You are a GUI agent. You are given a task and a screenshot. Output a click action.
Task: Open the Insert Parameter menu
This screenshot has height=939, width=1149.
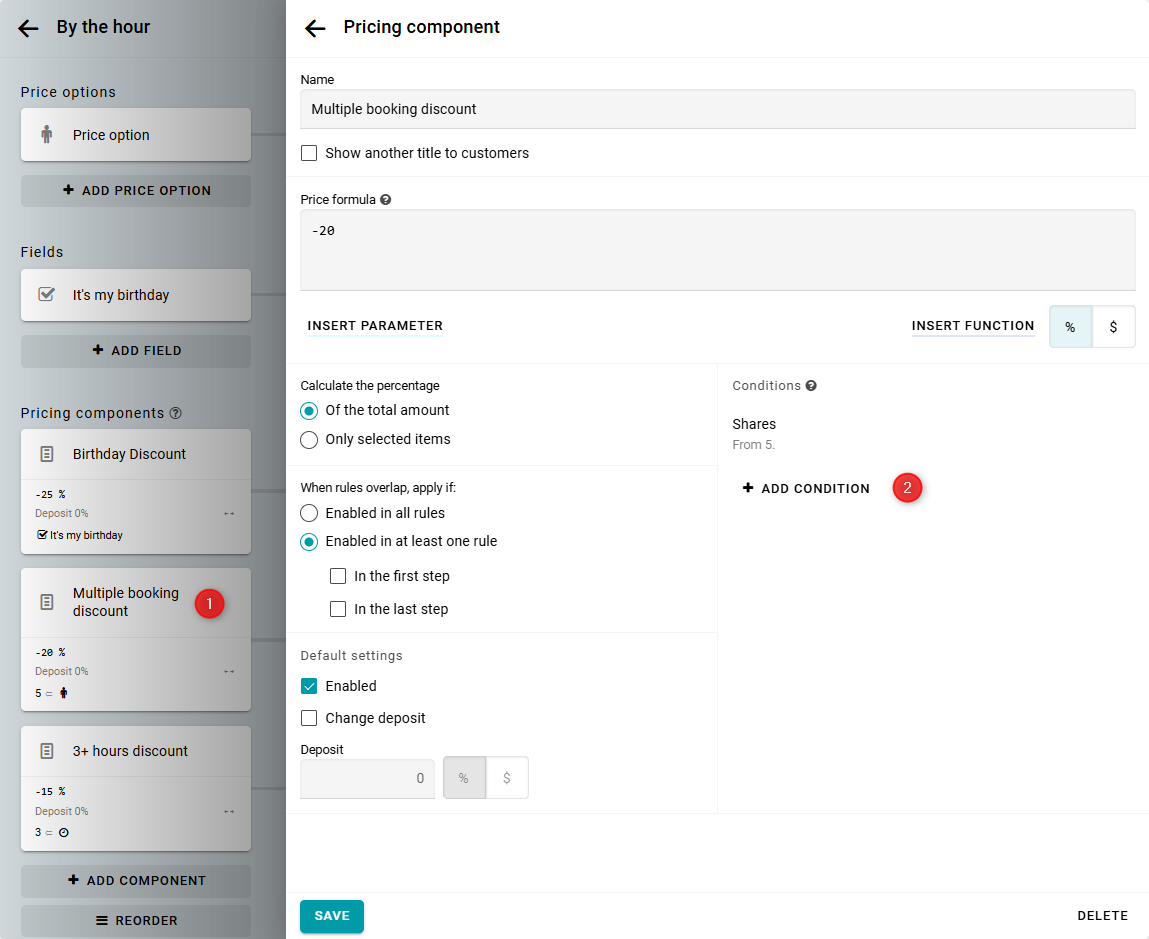coord(375,326)
